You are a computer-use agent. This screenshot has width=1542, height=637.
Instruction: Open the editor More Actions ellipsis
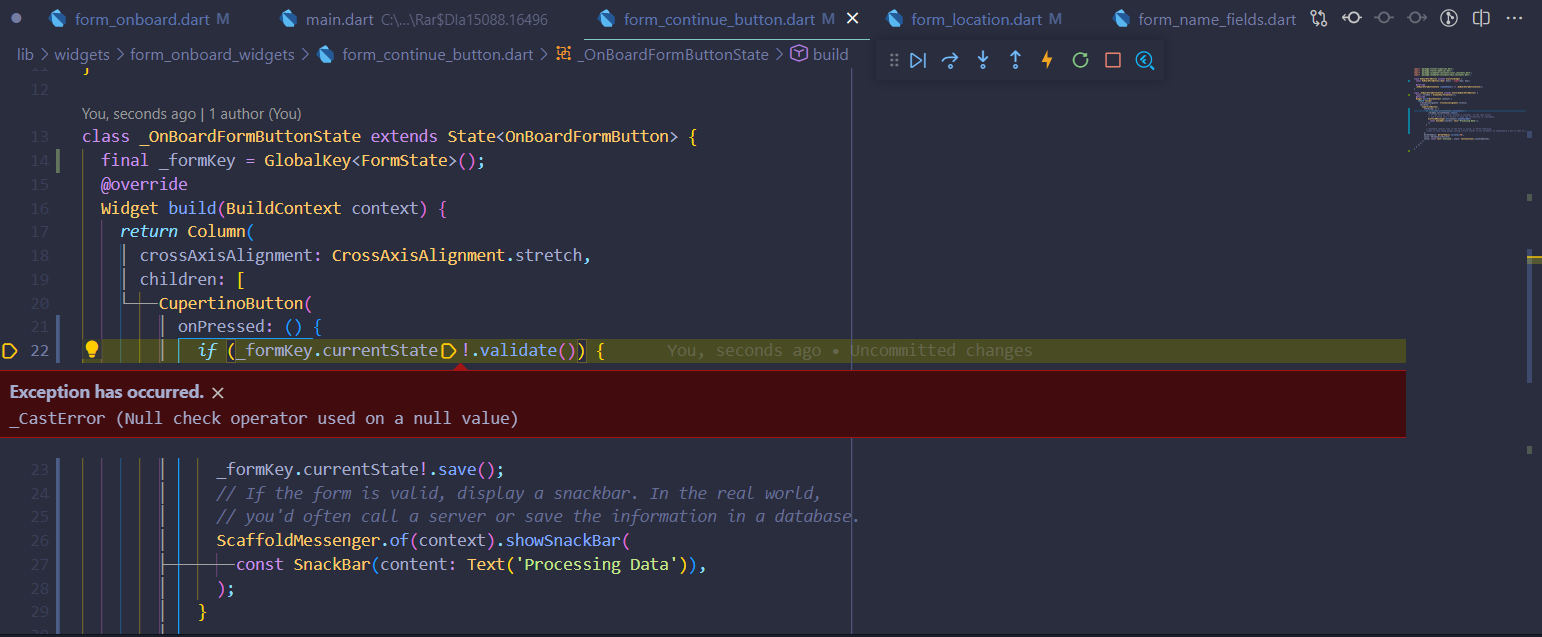(x=1514, y=18)
